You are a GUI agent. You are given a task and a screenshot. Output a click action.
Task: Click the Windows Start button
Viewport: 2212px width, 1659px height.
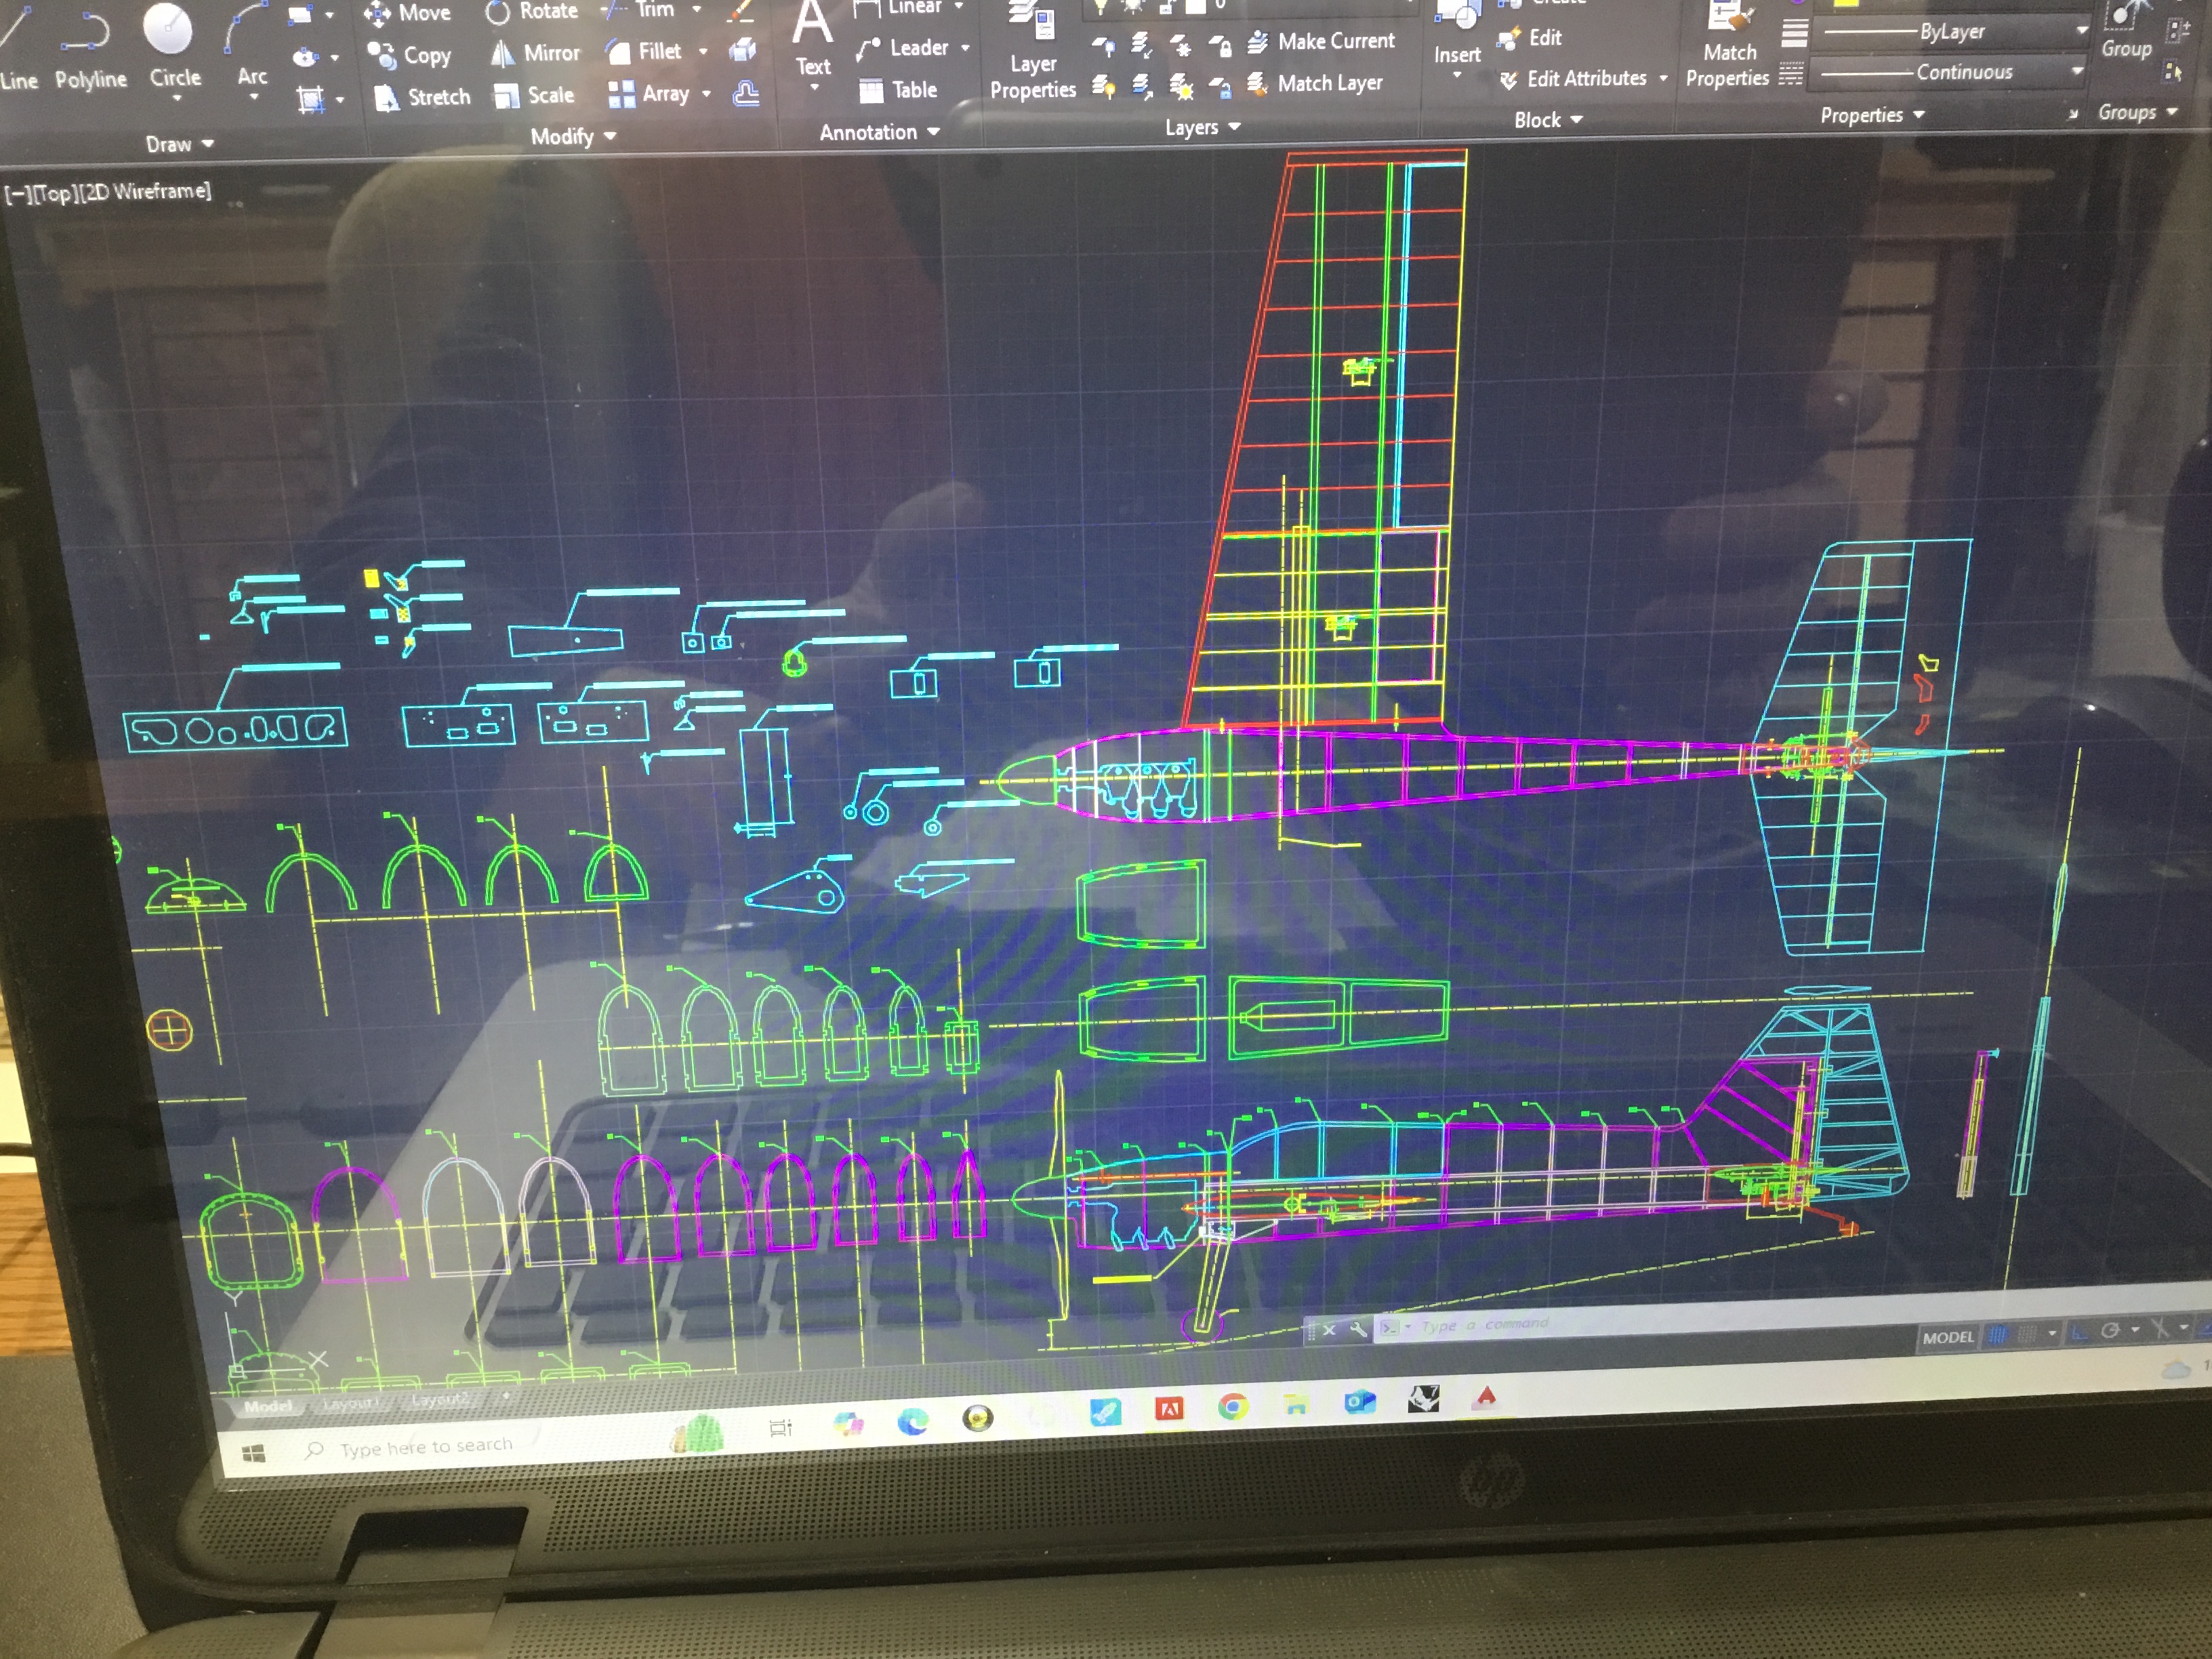[253, 1454]
